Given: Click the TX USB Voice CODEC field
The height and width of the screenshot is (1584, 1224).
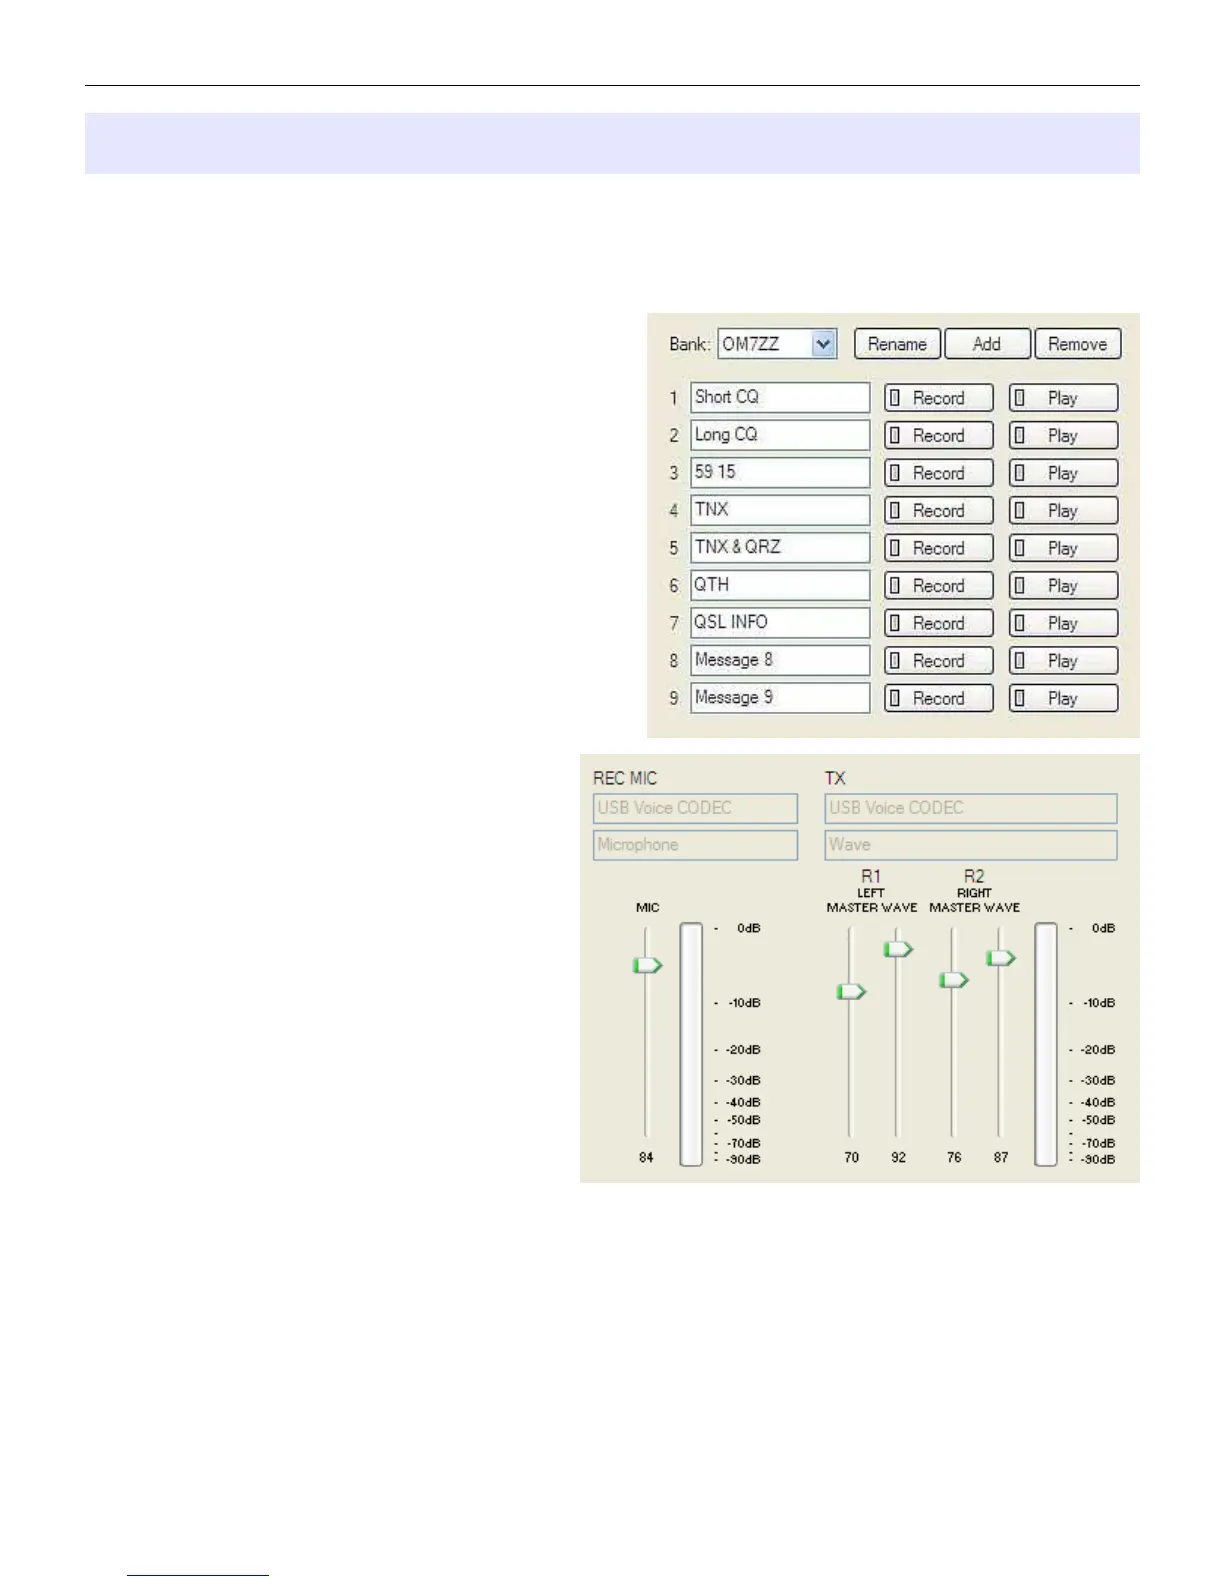Looking at the screenshot, I should pos(971,808).
